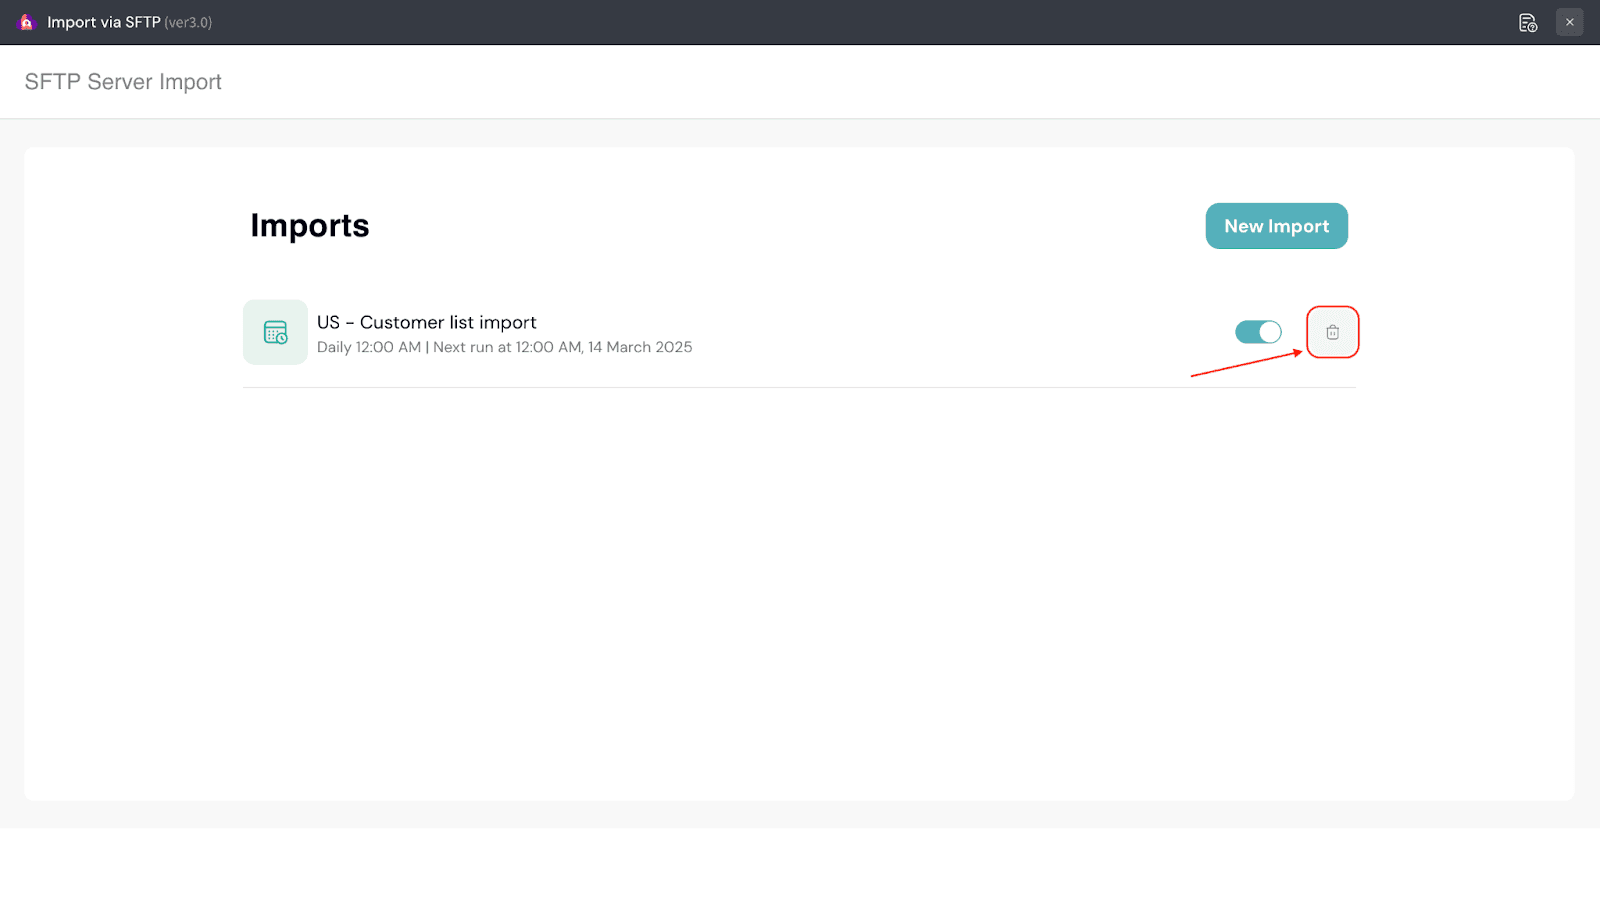Viewport: 1600px width, 898px height.
Task: Click the gray page background below the card
Action: click(798, 814)
